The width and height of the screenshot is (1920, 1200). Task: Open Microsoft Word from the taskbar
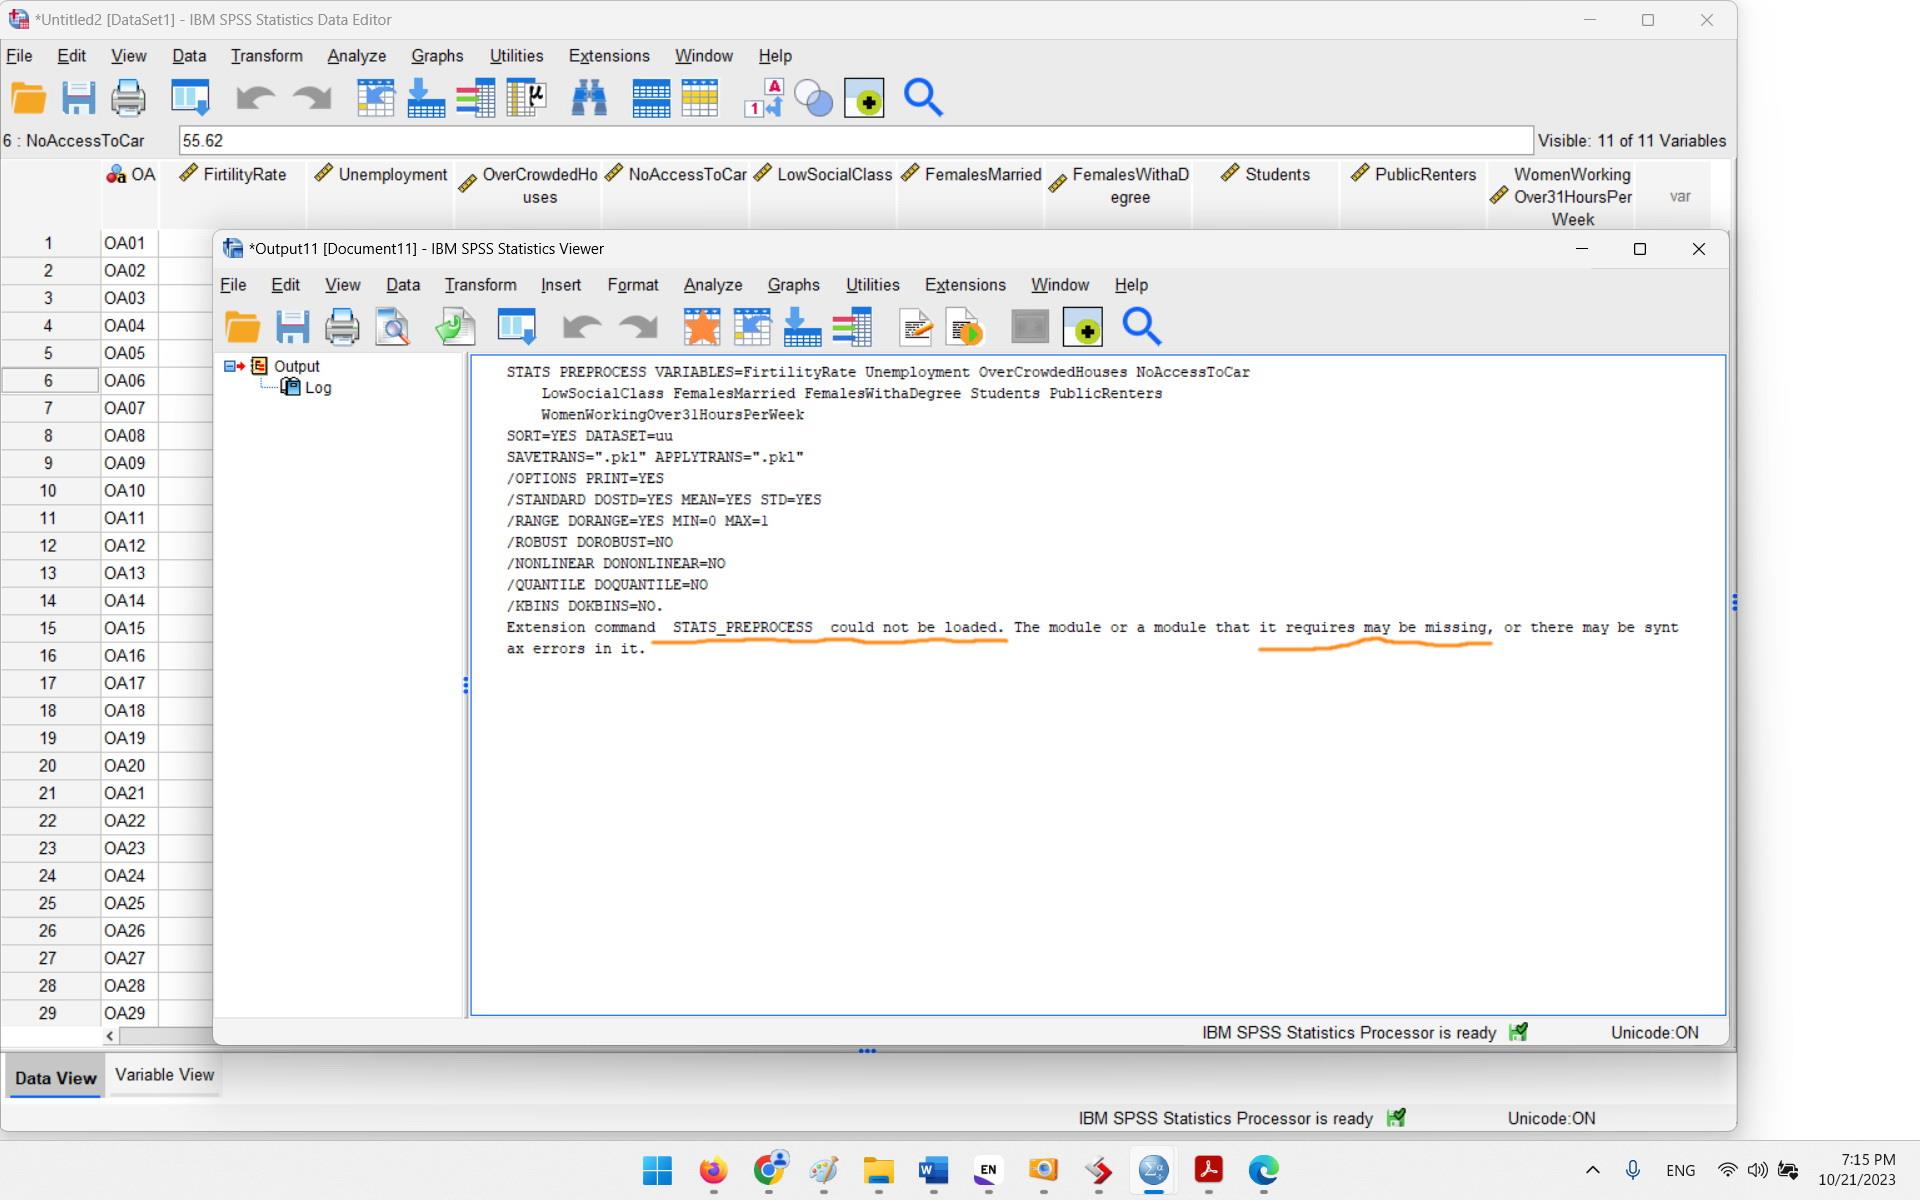click(x=932, y=1171)
